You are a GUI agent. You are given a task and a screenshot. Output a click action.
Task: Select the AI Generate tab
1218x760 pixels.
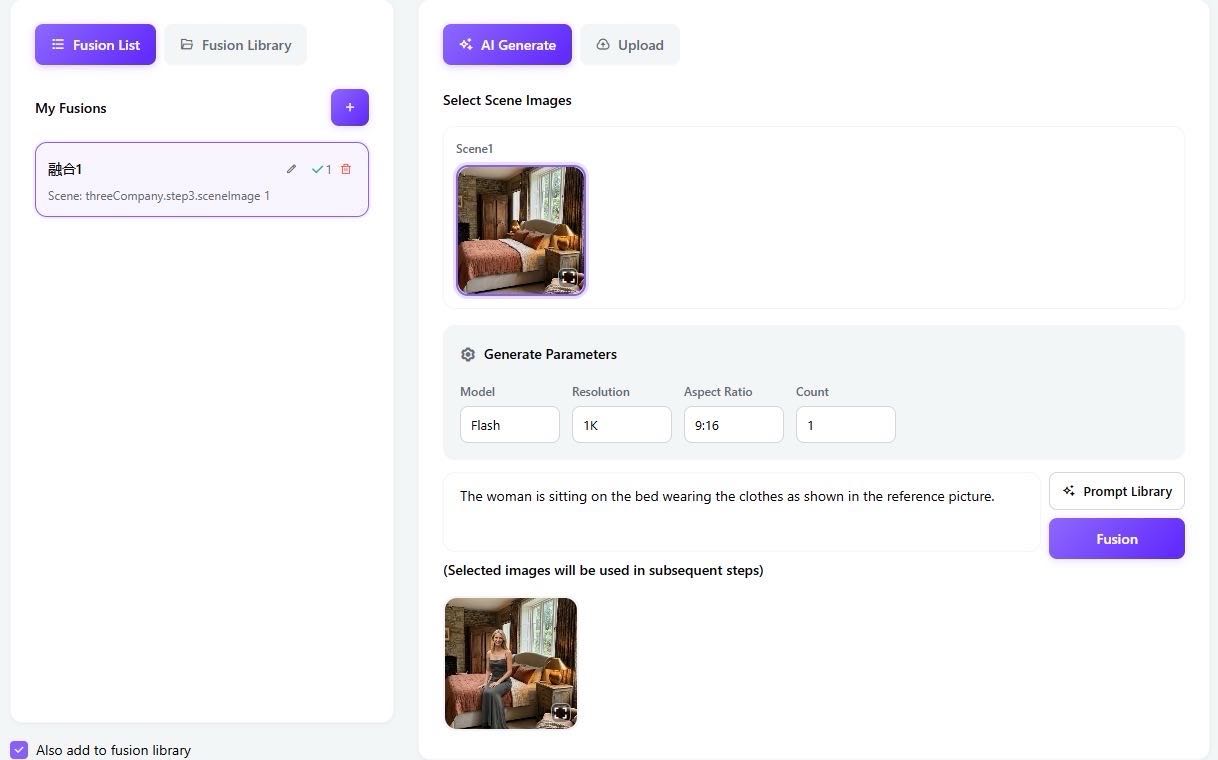click(507, 45)
